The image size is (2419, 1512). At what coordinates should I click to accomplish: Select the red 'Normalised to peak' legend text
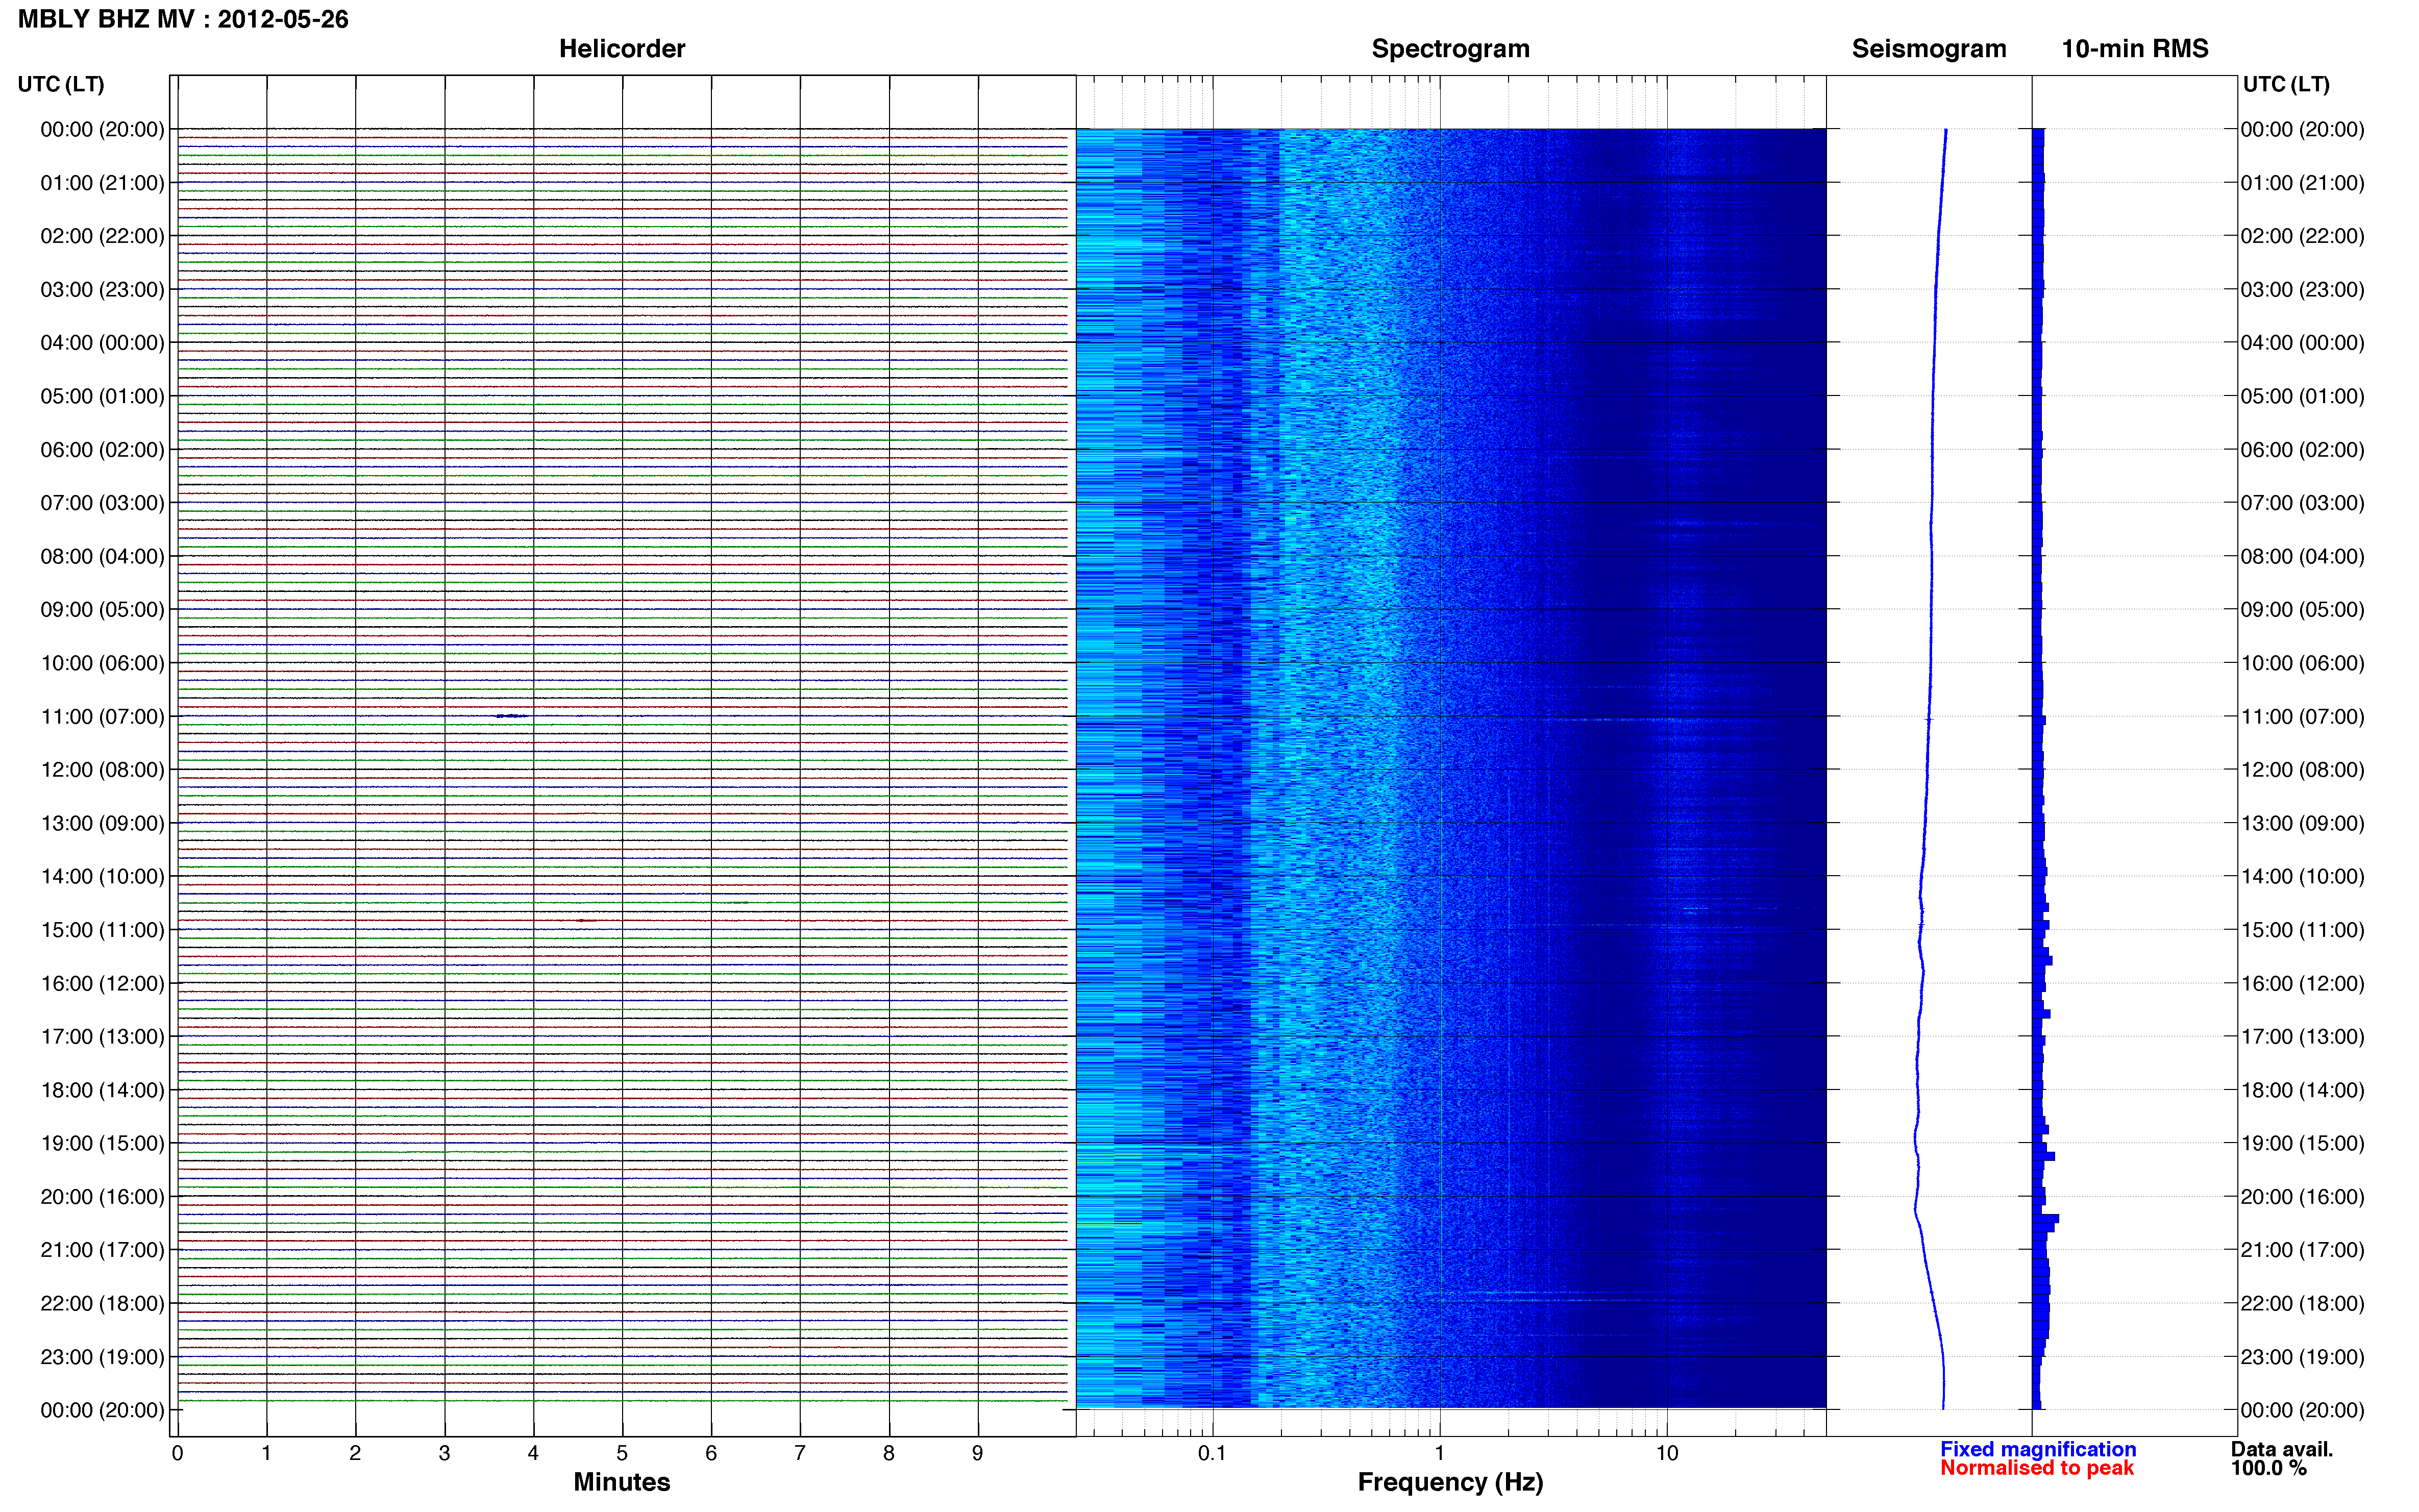2037,1468
